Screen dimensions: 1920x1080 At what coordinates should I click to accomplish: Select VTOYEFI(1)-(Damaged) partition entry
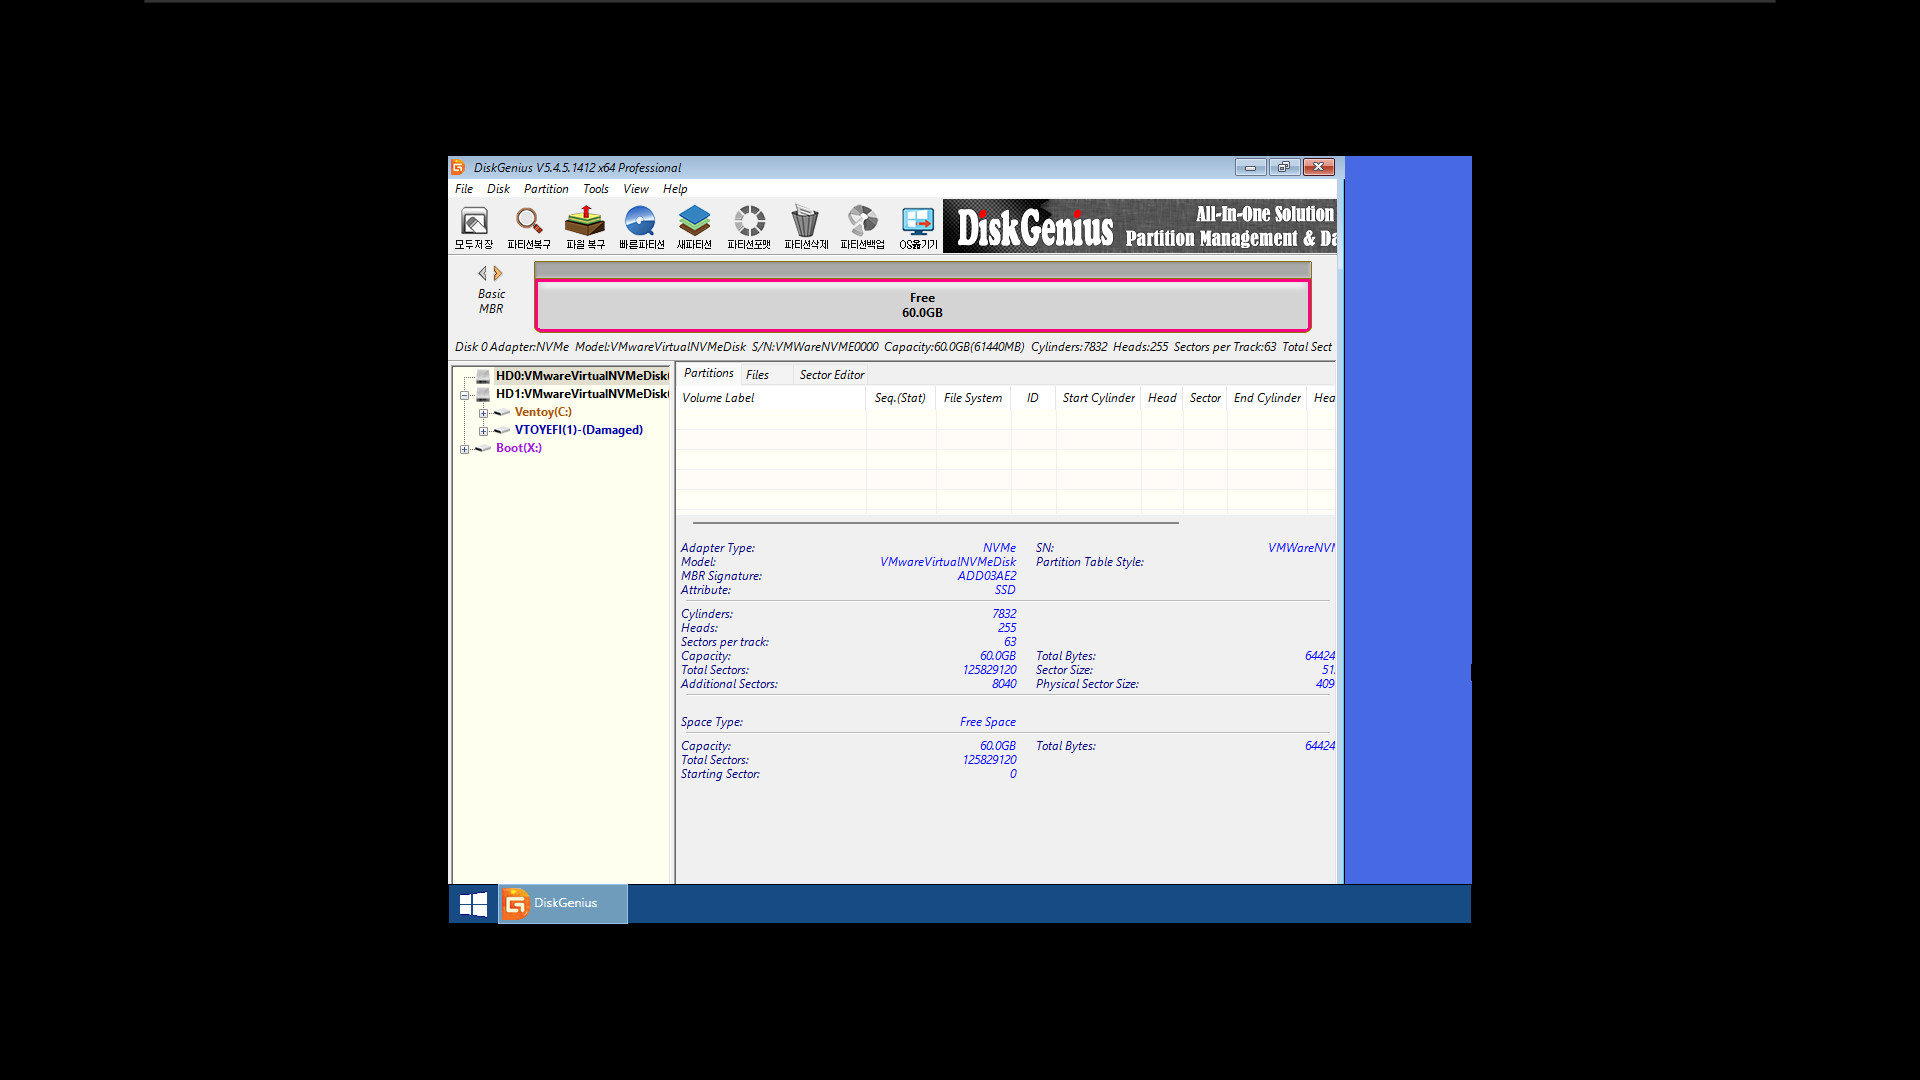click(576, 429)
